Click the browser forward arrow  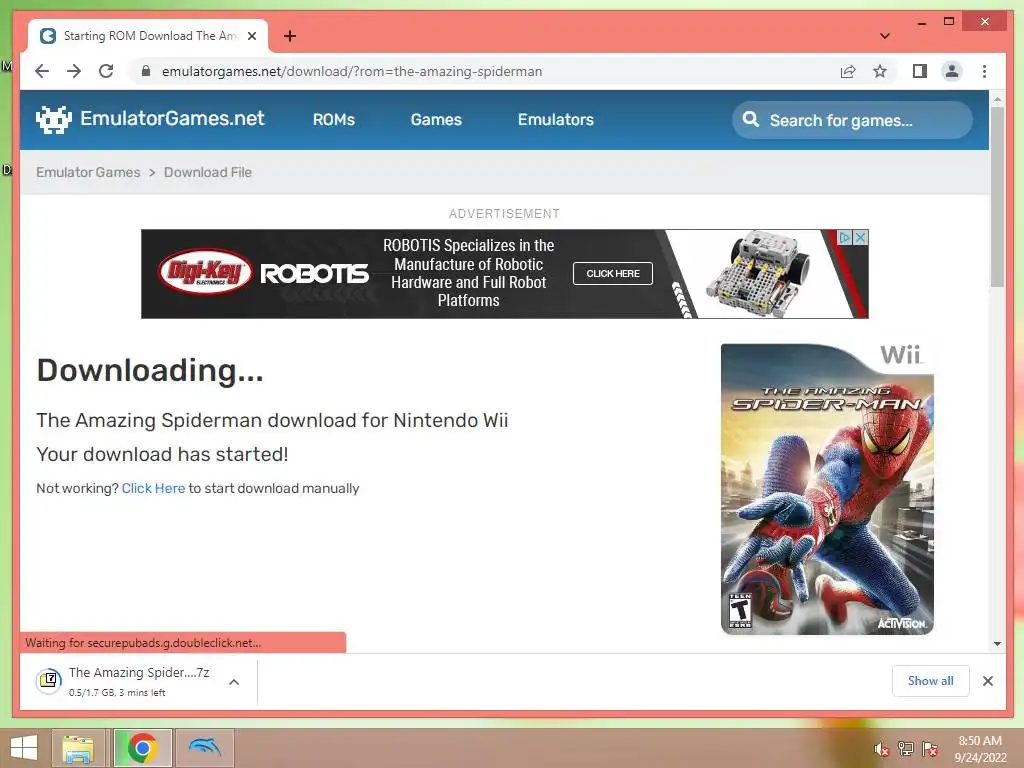pos(74,71)
